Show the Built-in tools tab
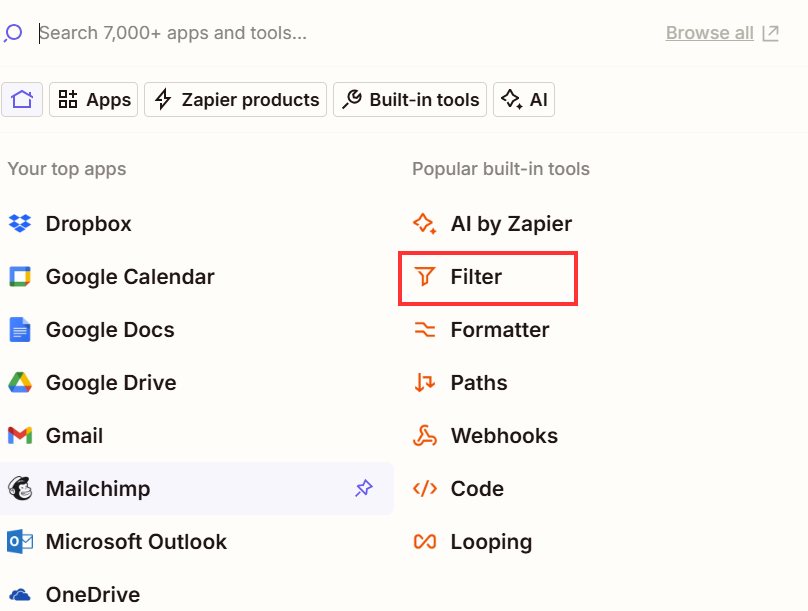808x611 pixels. [x=411, y=99]
